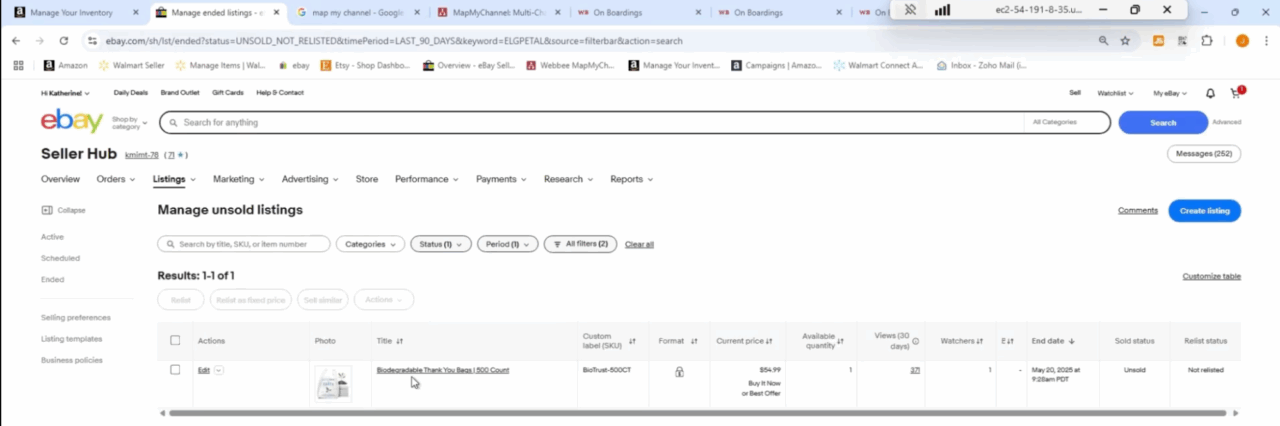
Task: Open the Marketing menu in Seller Hub
Action: point(238,179)
